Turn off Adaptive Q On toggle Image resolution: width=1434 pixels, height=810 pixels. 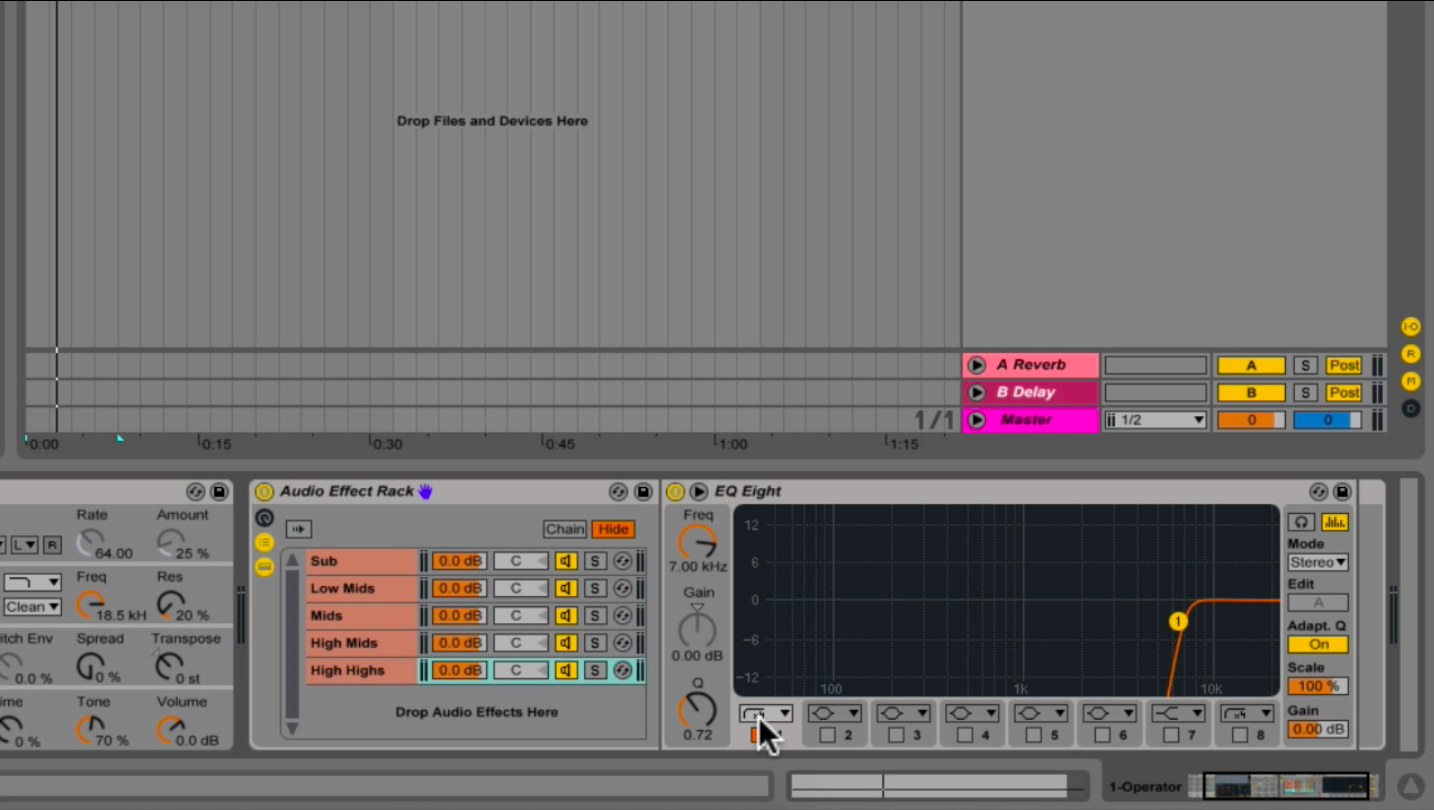(x=1318, y=644)
